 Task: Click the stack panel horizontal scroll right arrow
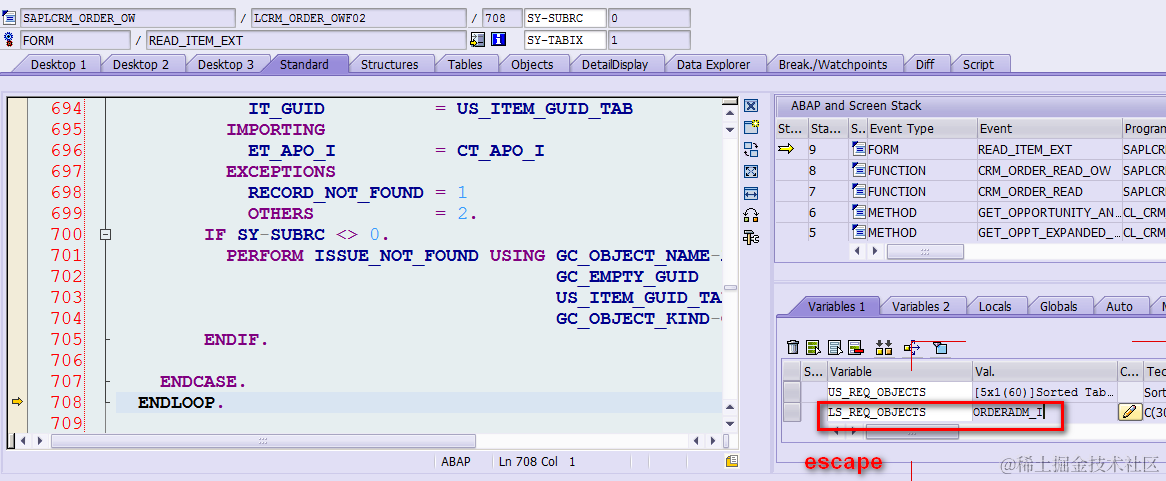tap(874, 251)
